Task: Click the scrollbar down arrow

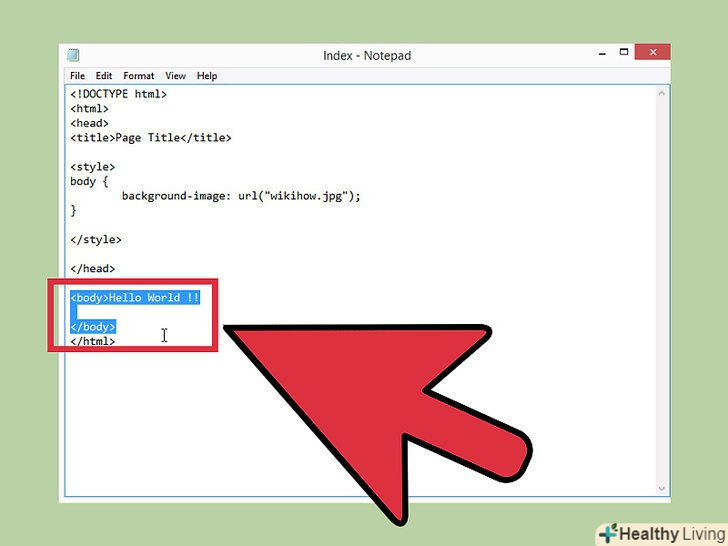Action: click(x=661, y=488)
